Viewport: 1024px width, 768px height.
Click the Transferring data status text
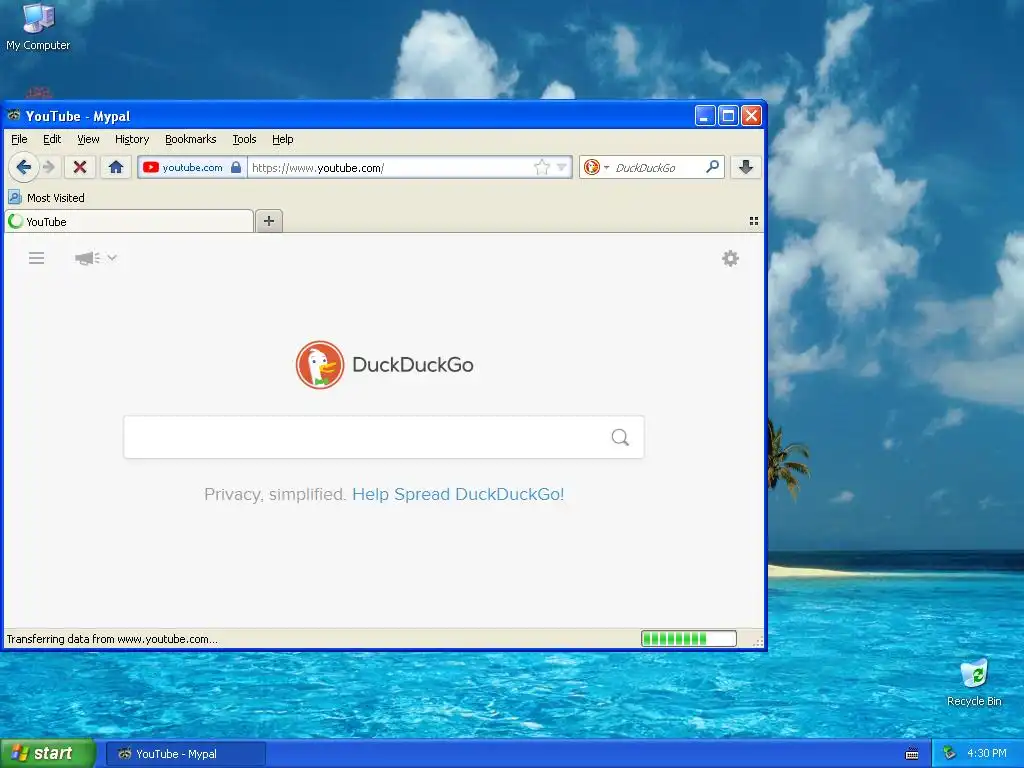112,639
